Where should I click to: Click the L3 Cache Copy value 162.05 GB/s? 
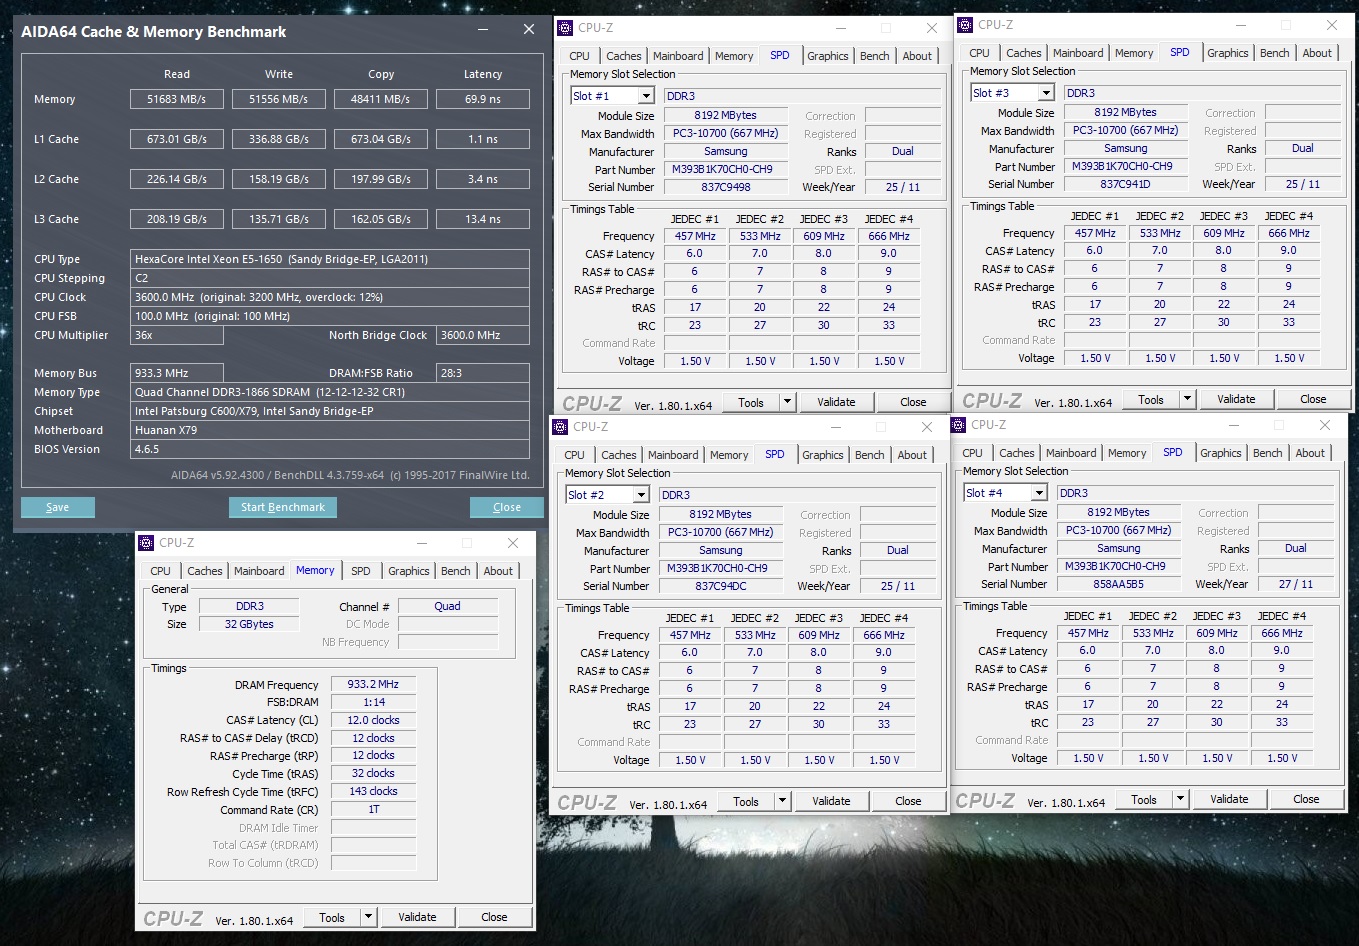point(381,219)
